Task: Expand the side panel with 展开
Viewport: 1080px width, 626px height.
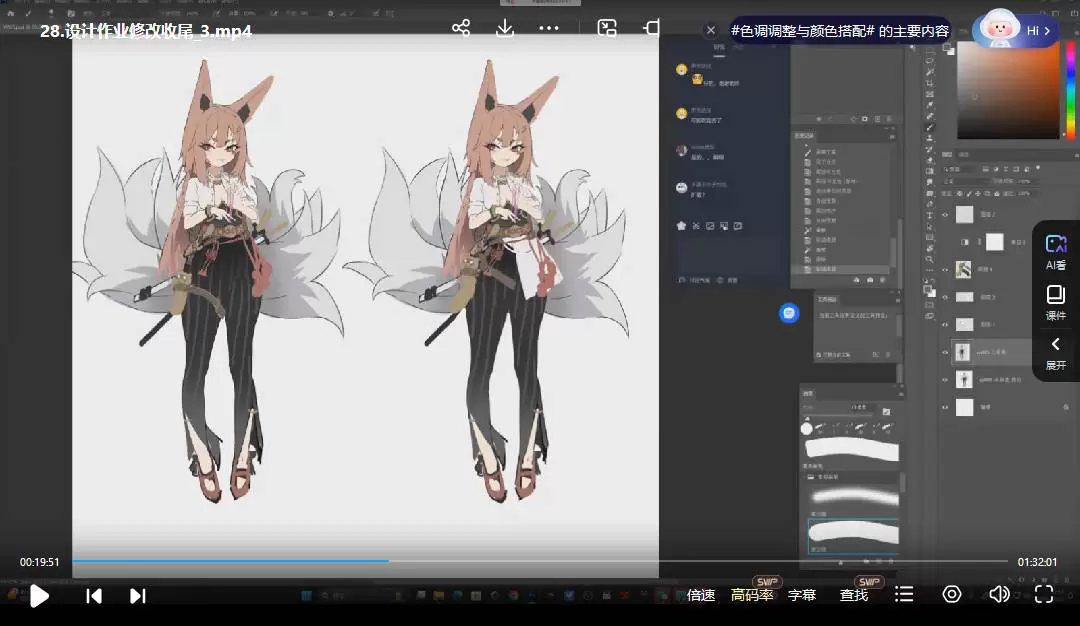Action: (1055, 353)
